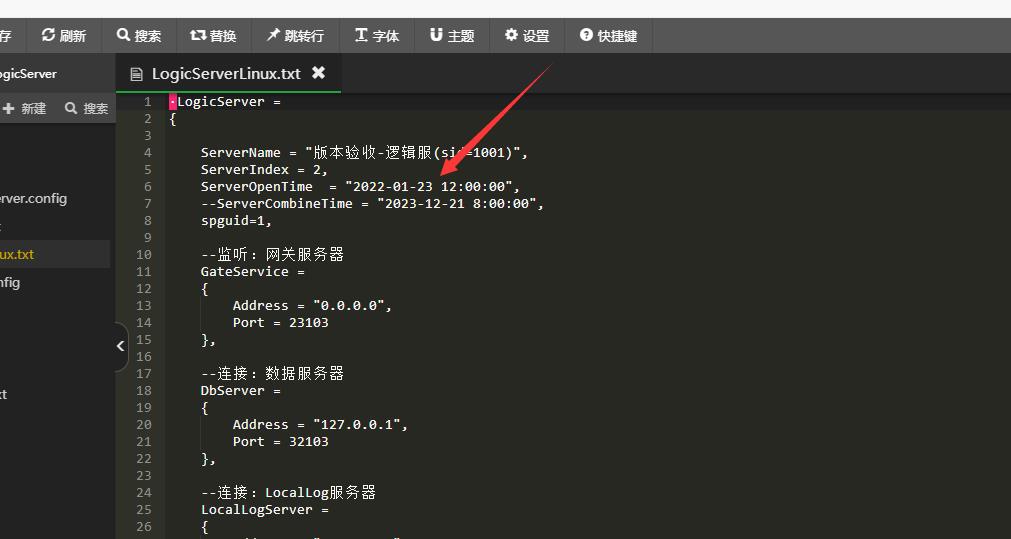Click line number 6 in the gutter
Image resolution: width=1011 pixels, height=539 pixels.
[147, 186]
